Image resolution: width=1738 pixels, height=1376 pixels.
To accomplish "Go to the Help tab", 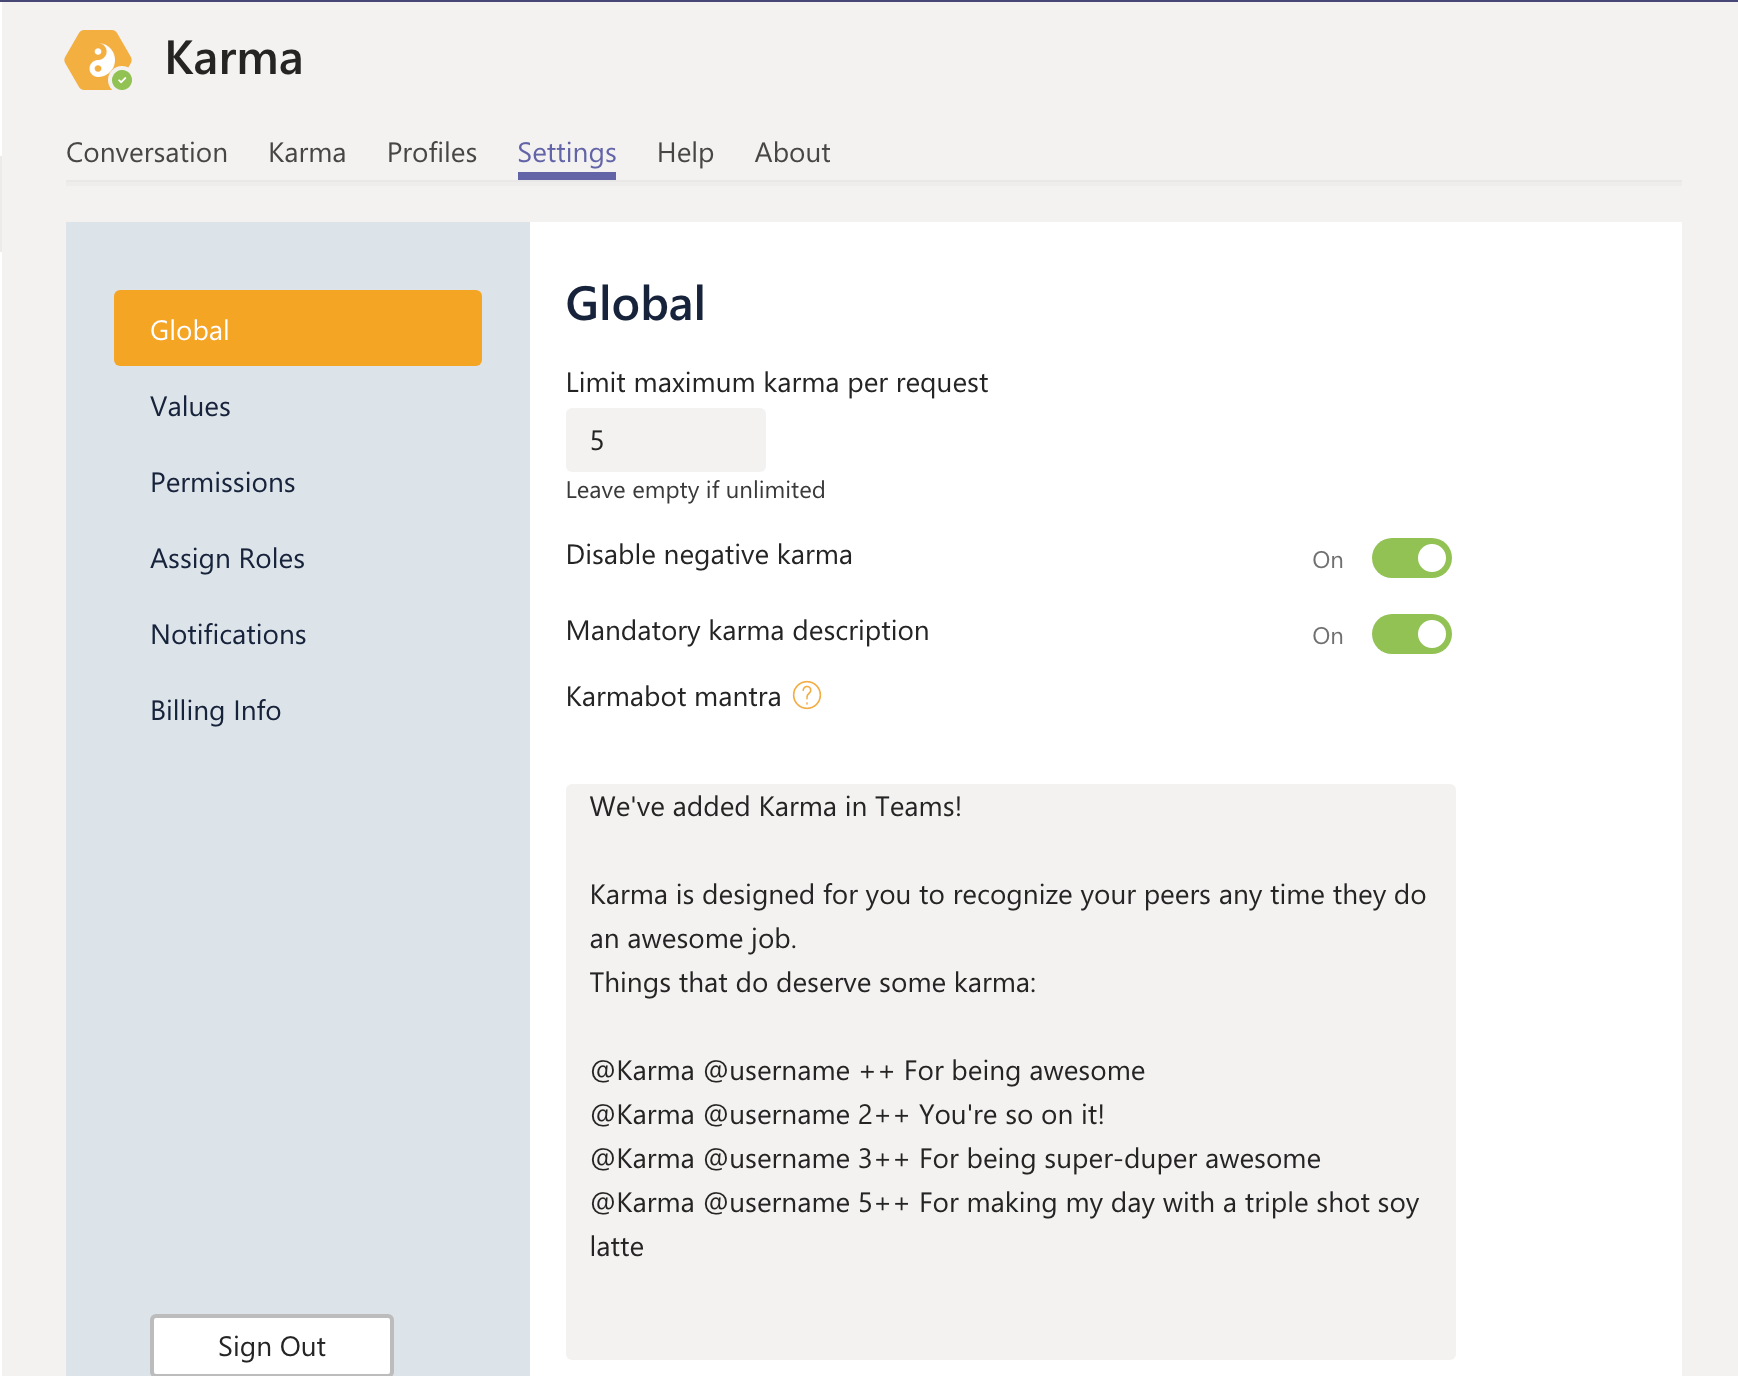I will coord(685,152).
